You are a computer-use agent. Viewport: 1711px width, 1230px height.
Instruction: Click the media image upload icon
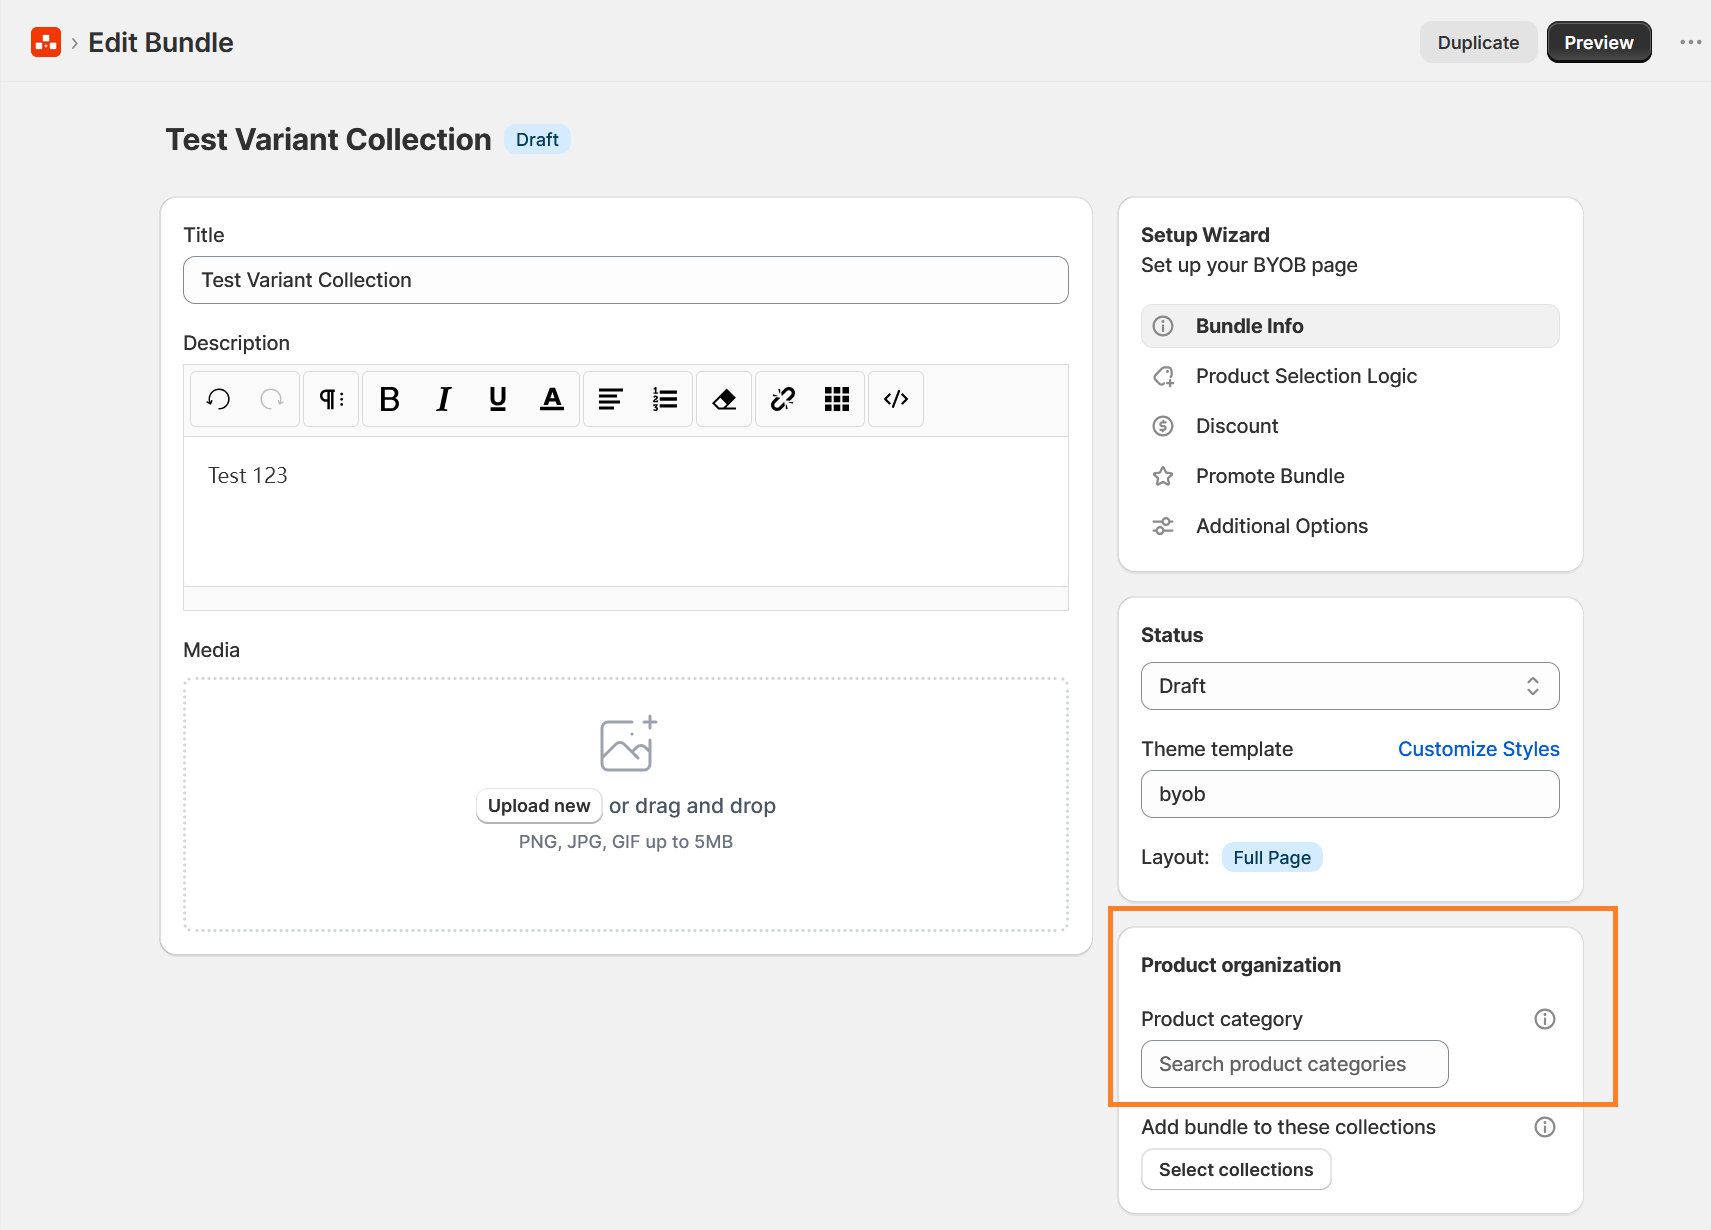(628, 744)
